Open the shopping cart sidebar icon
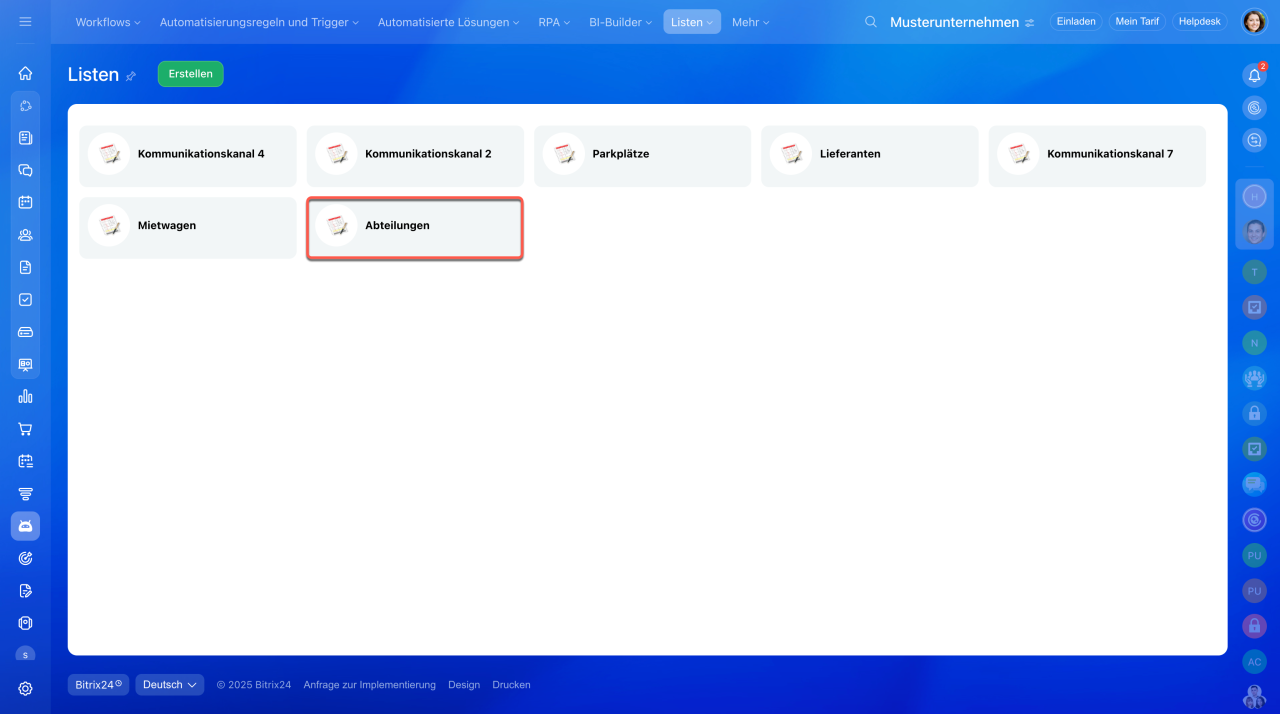 click(x=25, y=429)
